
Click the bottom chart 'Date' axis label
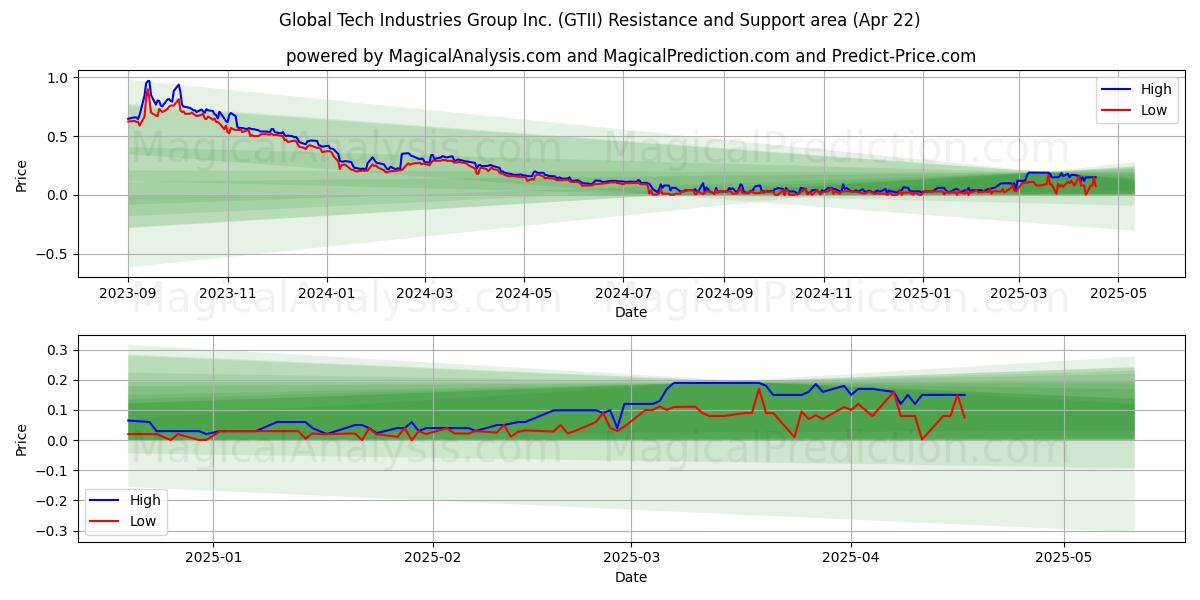(x=631, y=577)
